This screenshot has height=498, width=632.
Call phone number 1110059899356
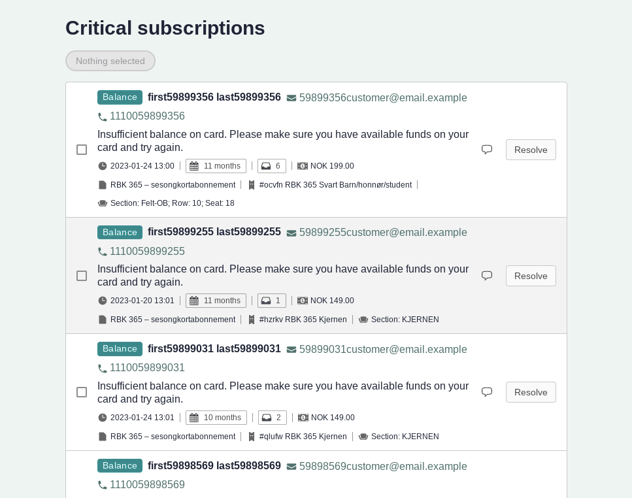(147, 116)
